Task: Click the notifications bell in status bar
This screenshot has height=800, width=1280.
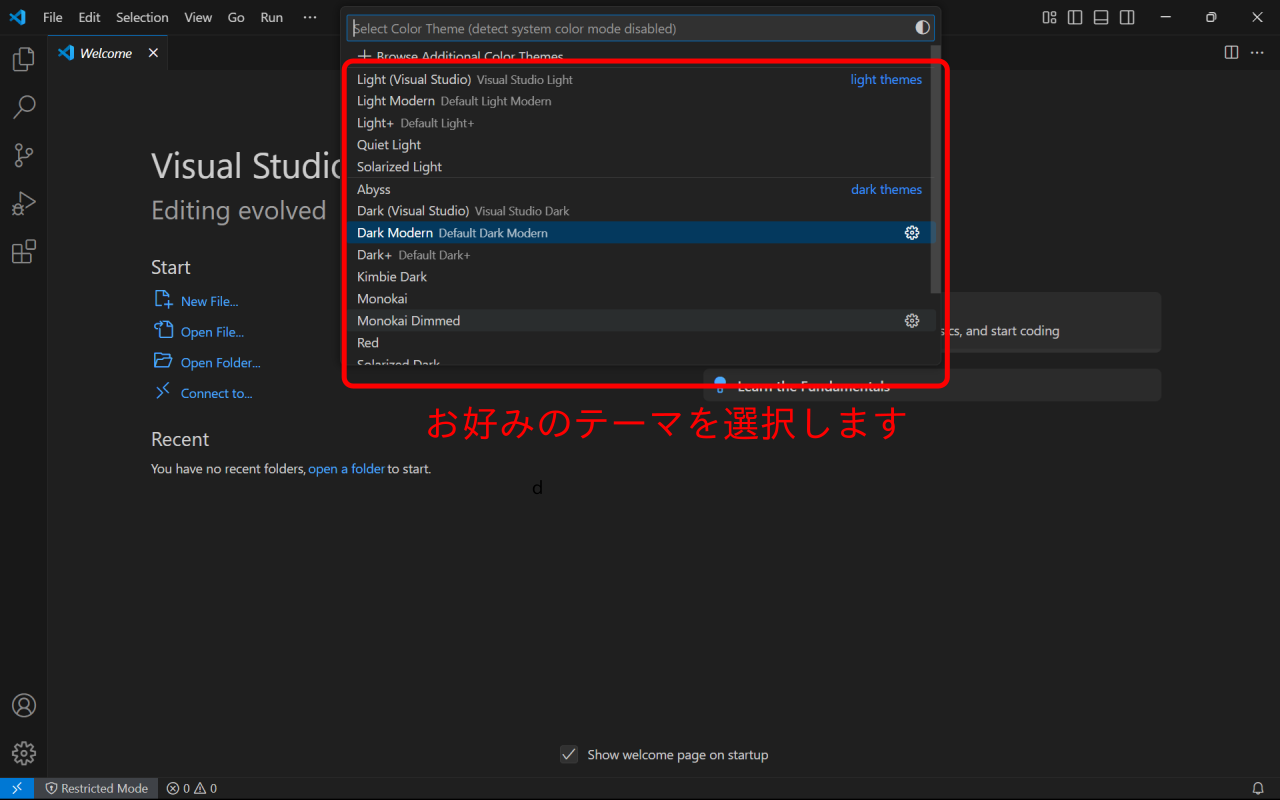Action: (x=1258, y=788)
